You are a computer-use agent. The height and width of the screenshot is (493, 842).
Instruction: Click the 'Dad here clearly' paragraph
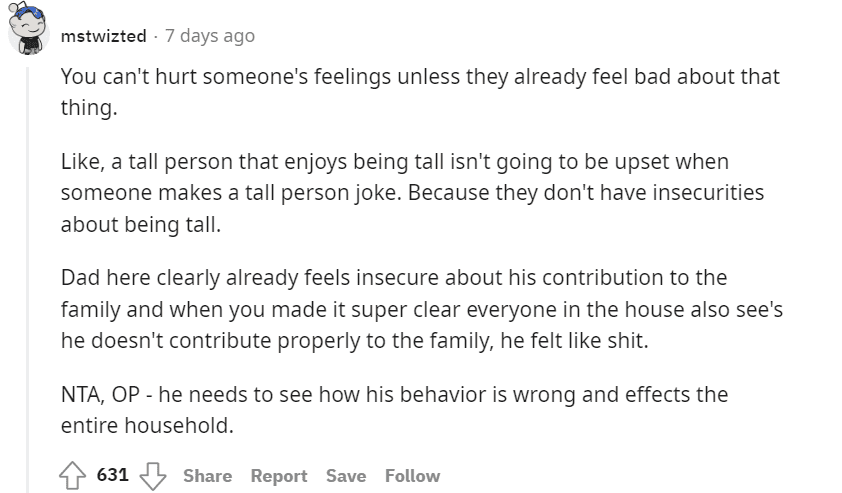(422, 309)
